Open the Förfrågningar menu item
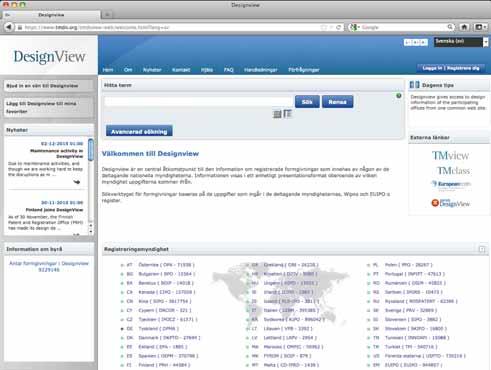The height and width of the screenshot is (370, 491). tap(304, 70)
